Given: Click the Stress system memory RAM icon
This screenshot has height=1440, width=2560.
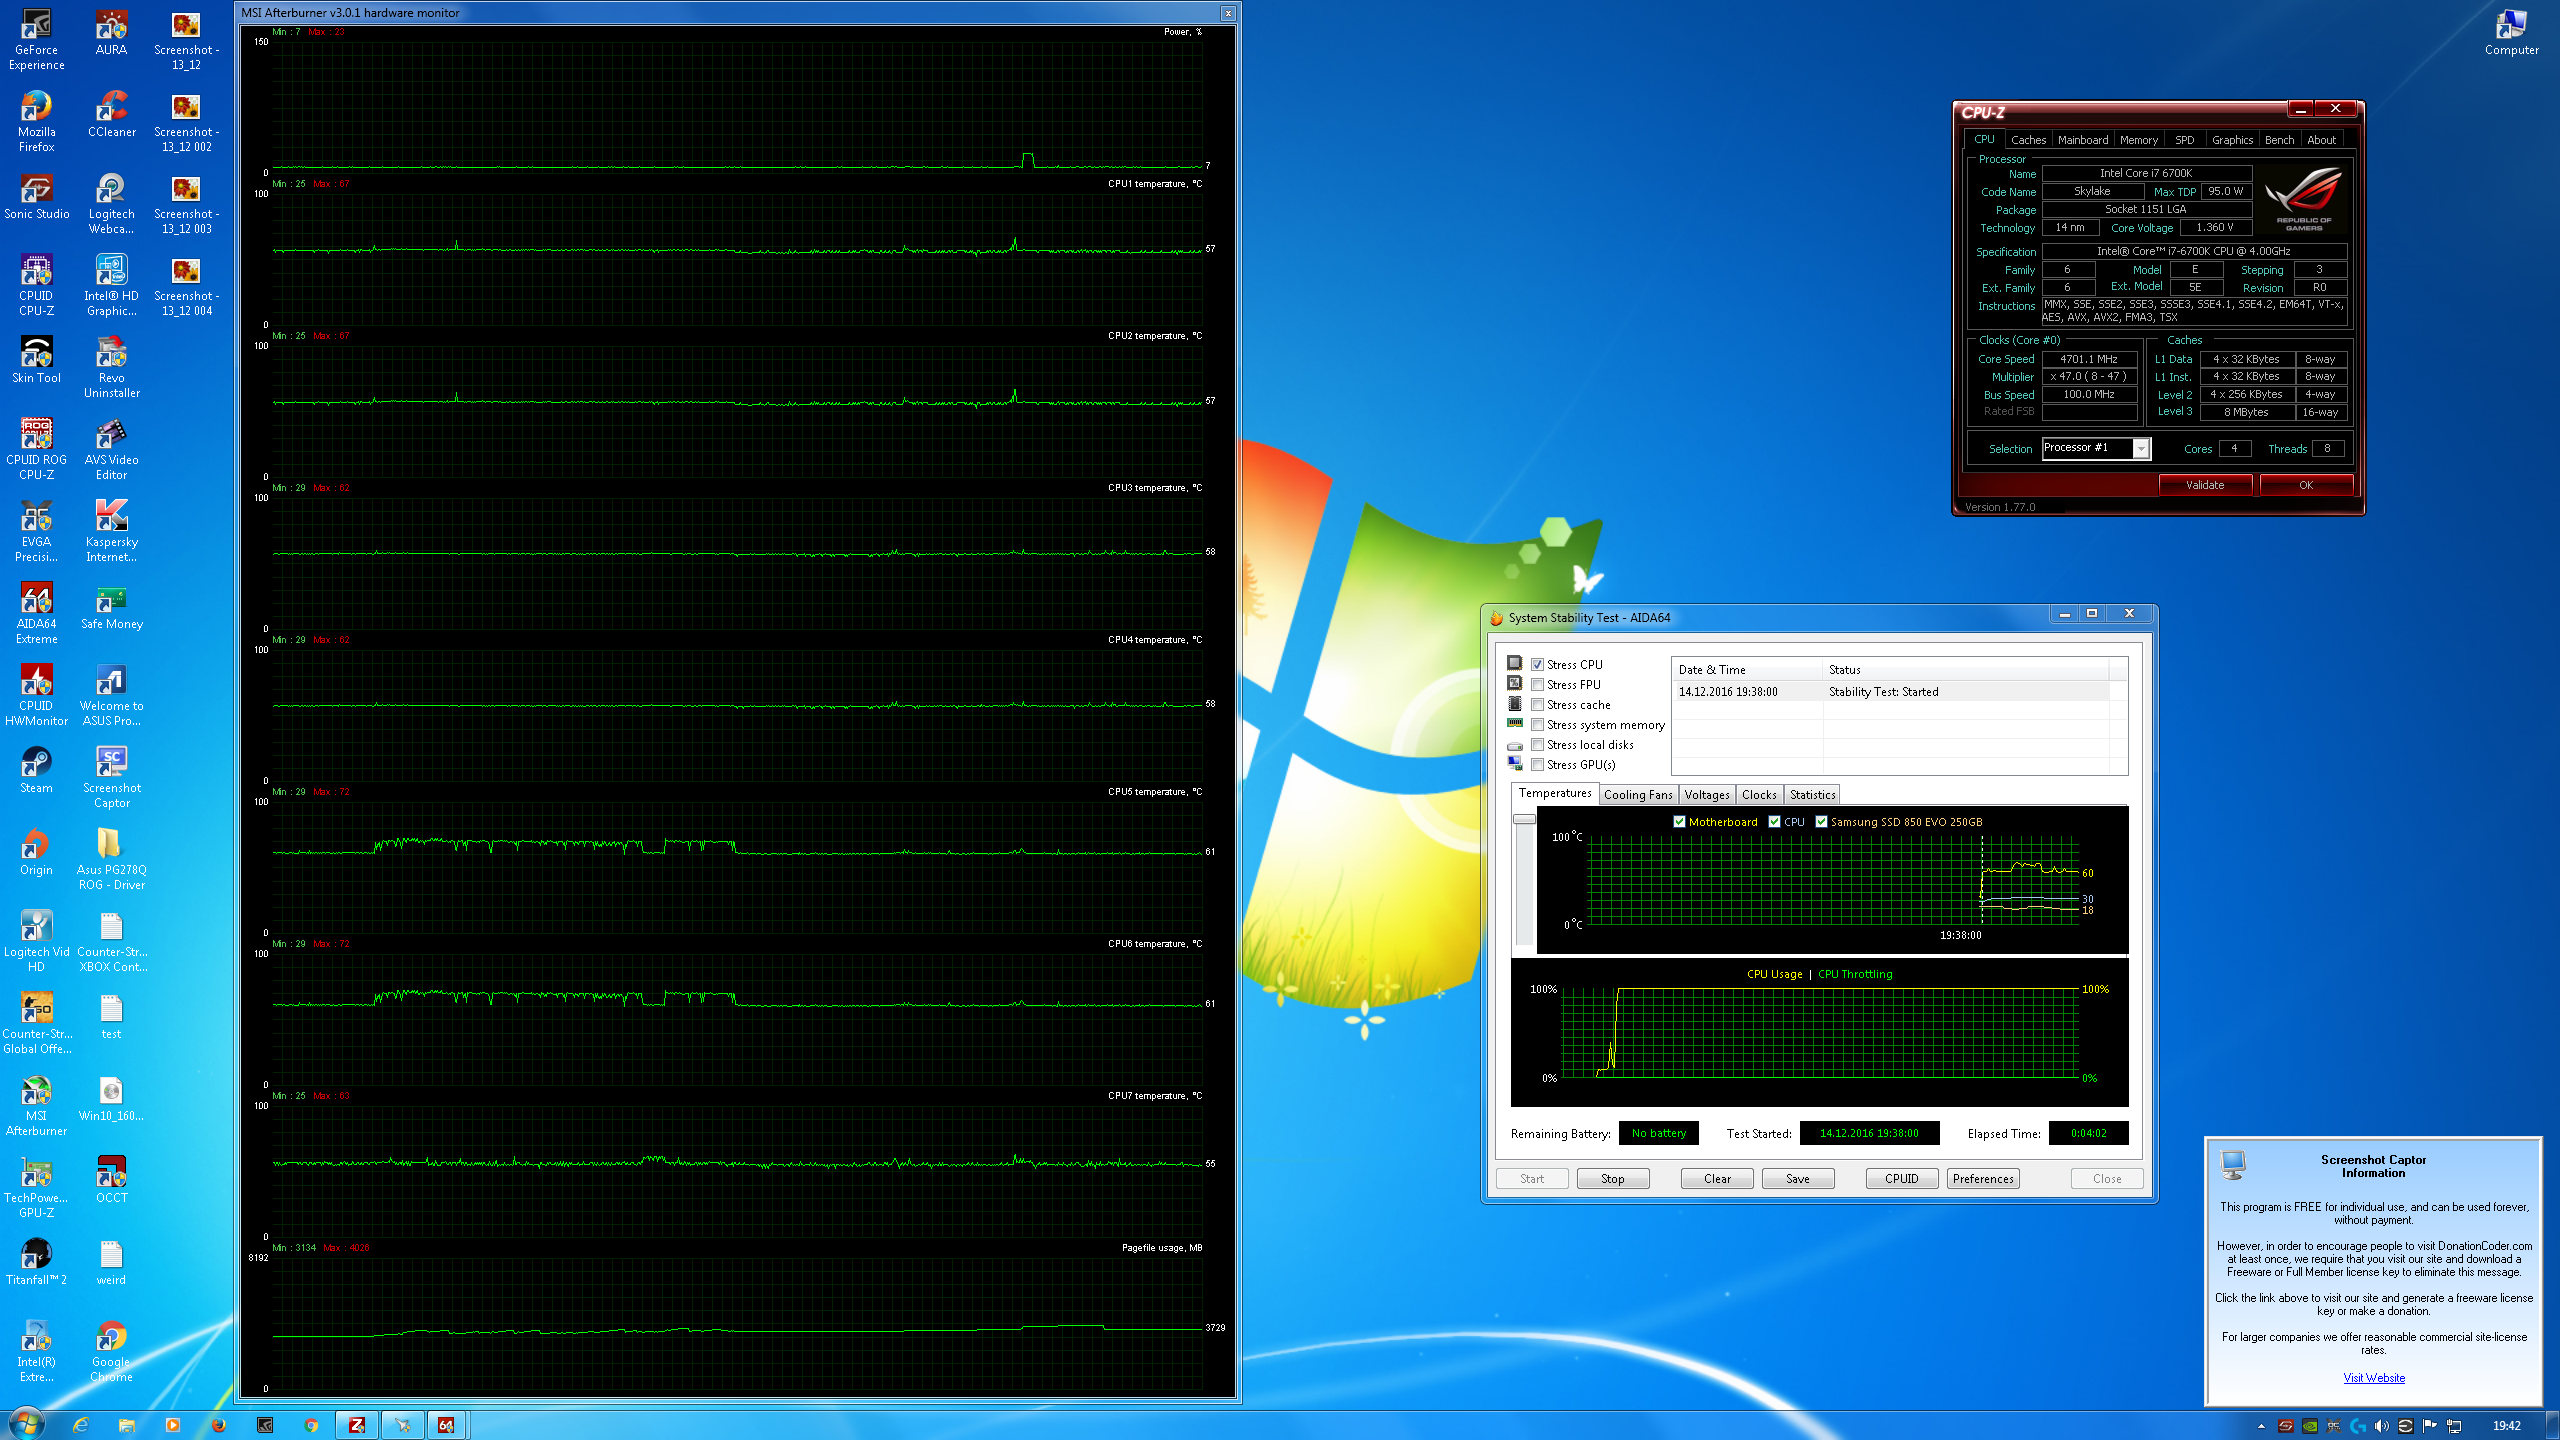Looking at the screenshot, I should (x=1514, y=724).
